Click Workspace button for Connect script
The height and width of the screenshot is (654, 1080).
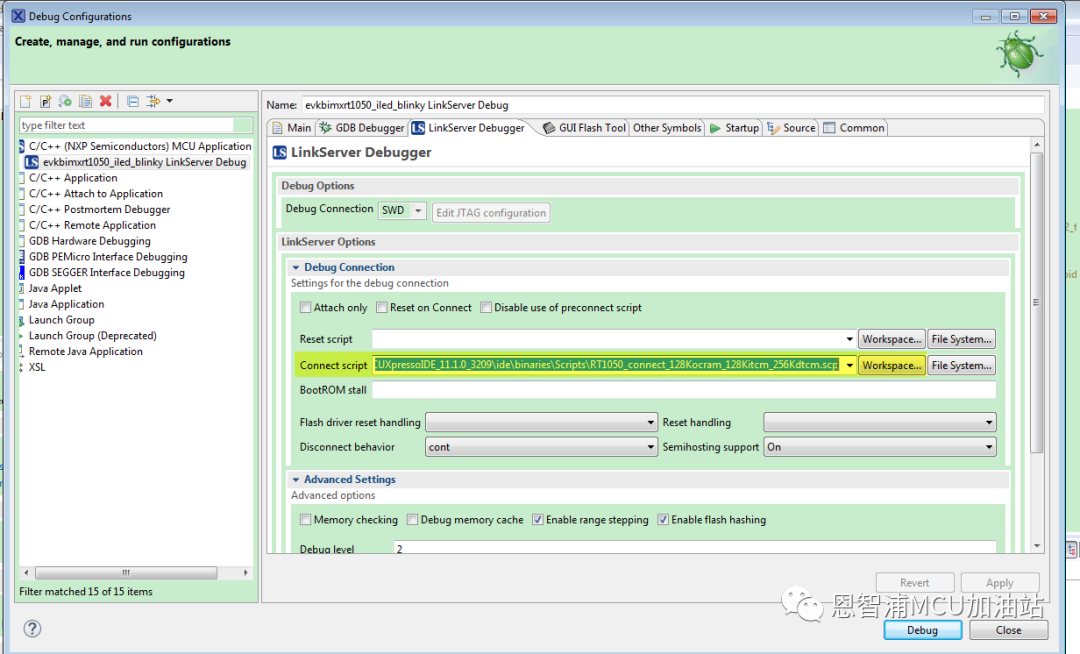click(x=891, y=366)
